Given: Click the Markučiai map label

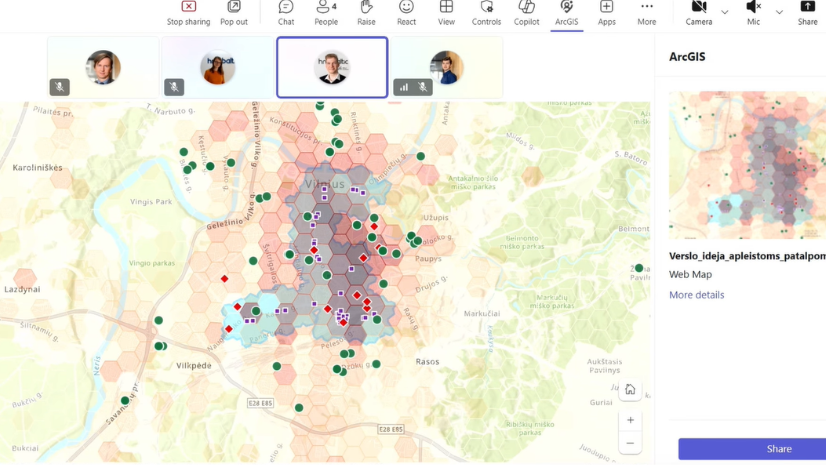Looking at the screenshot, I should pyautogui.click(x=481, y=313).
